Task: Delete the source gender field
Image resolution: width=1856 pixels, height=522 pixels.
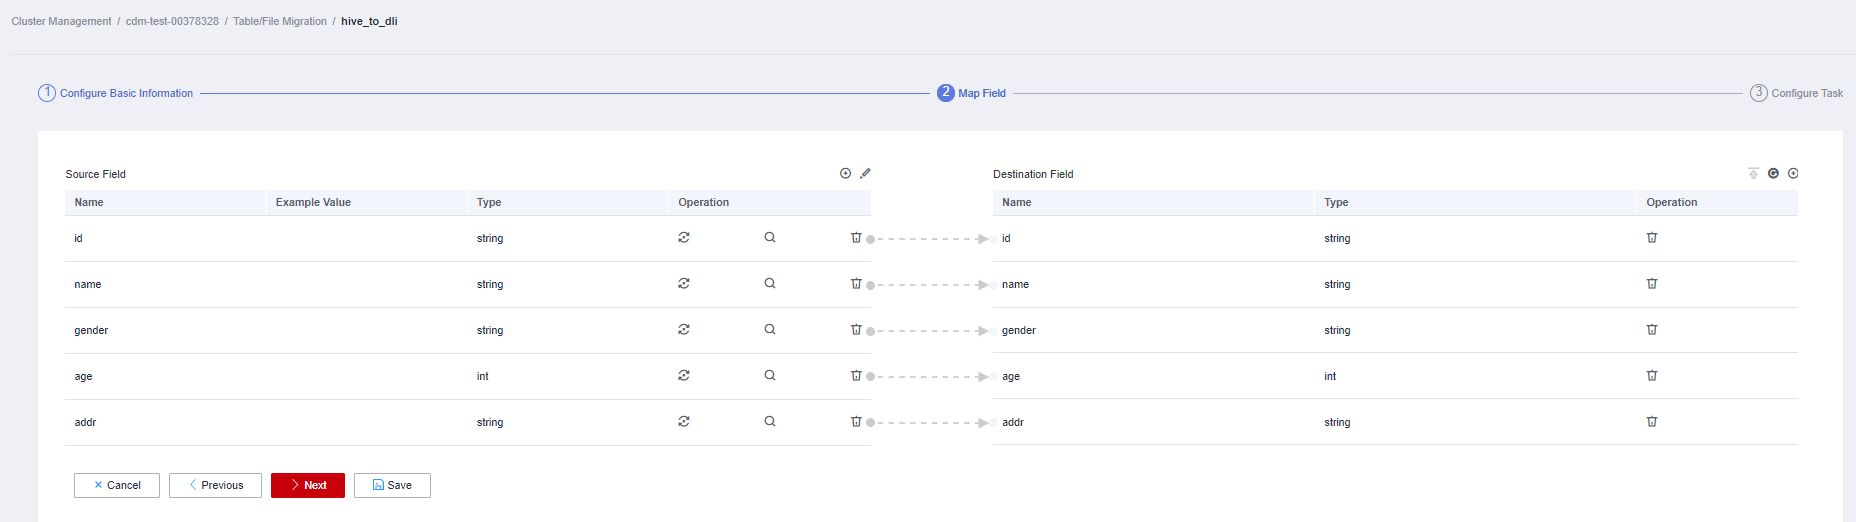Action: point(856,330)
